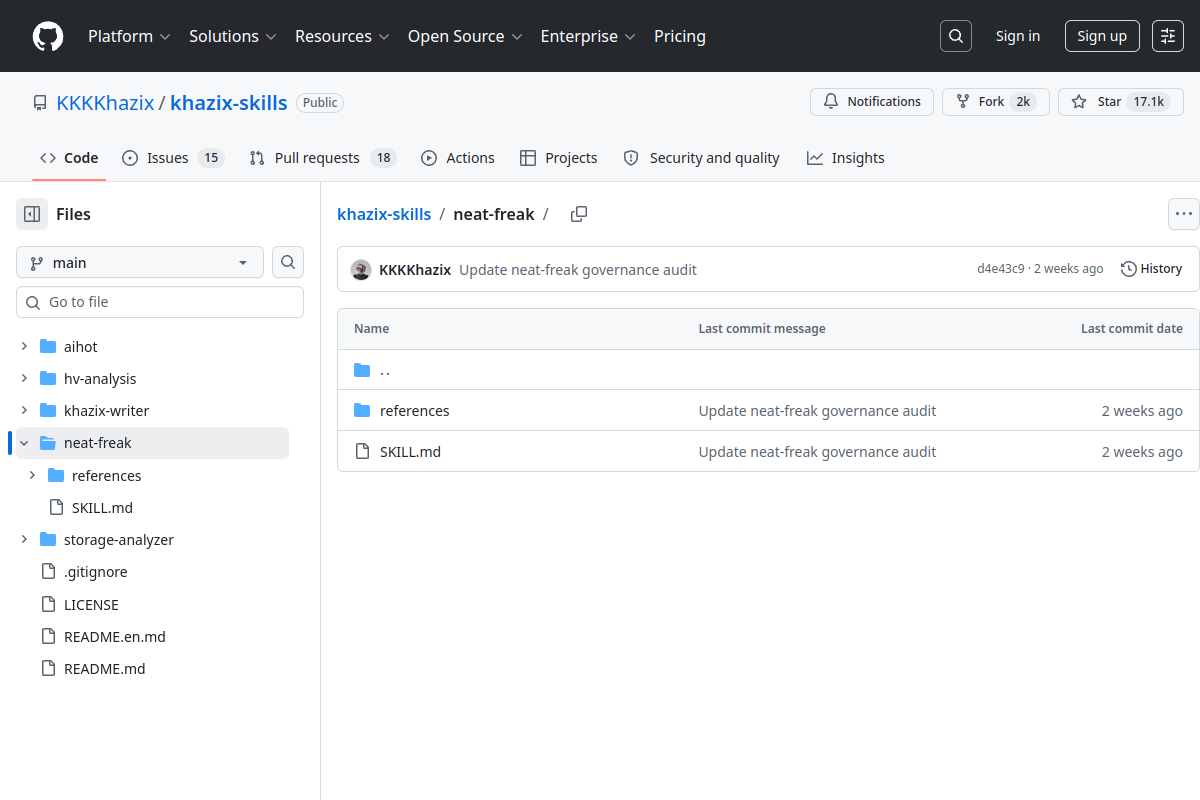Click commit message in the SKILL.md row
Image resolution: width=1200 pixels, height=800 pixels.
(817, 452)
